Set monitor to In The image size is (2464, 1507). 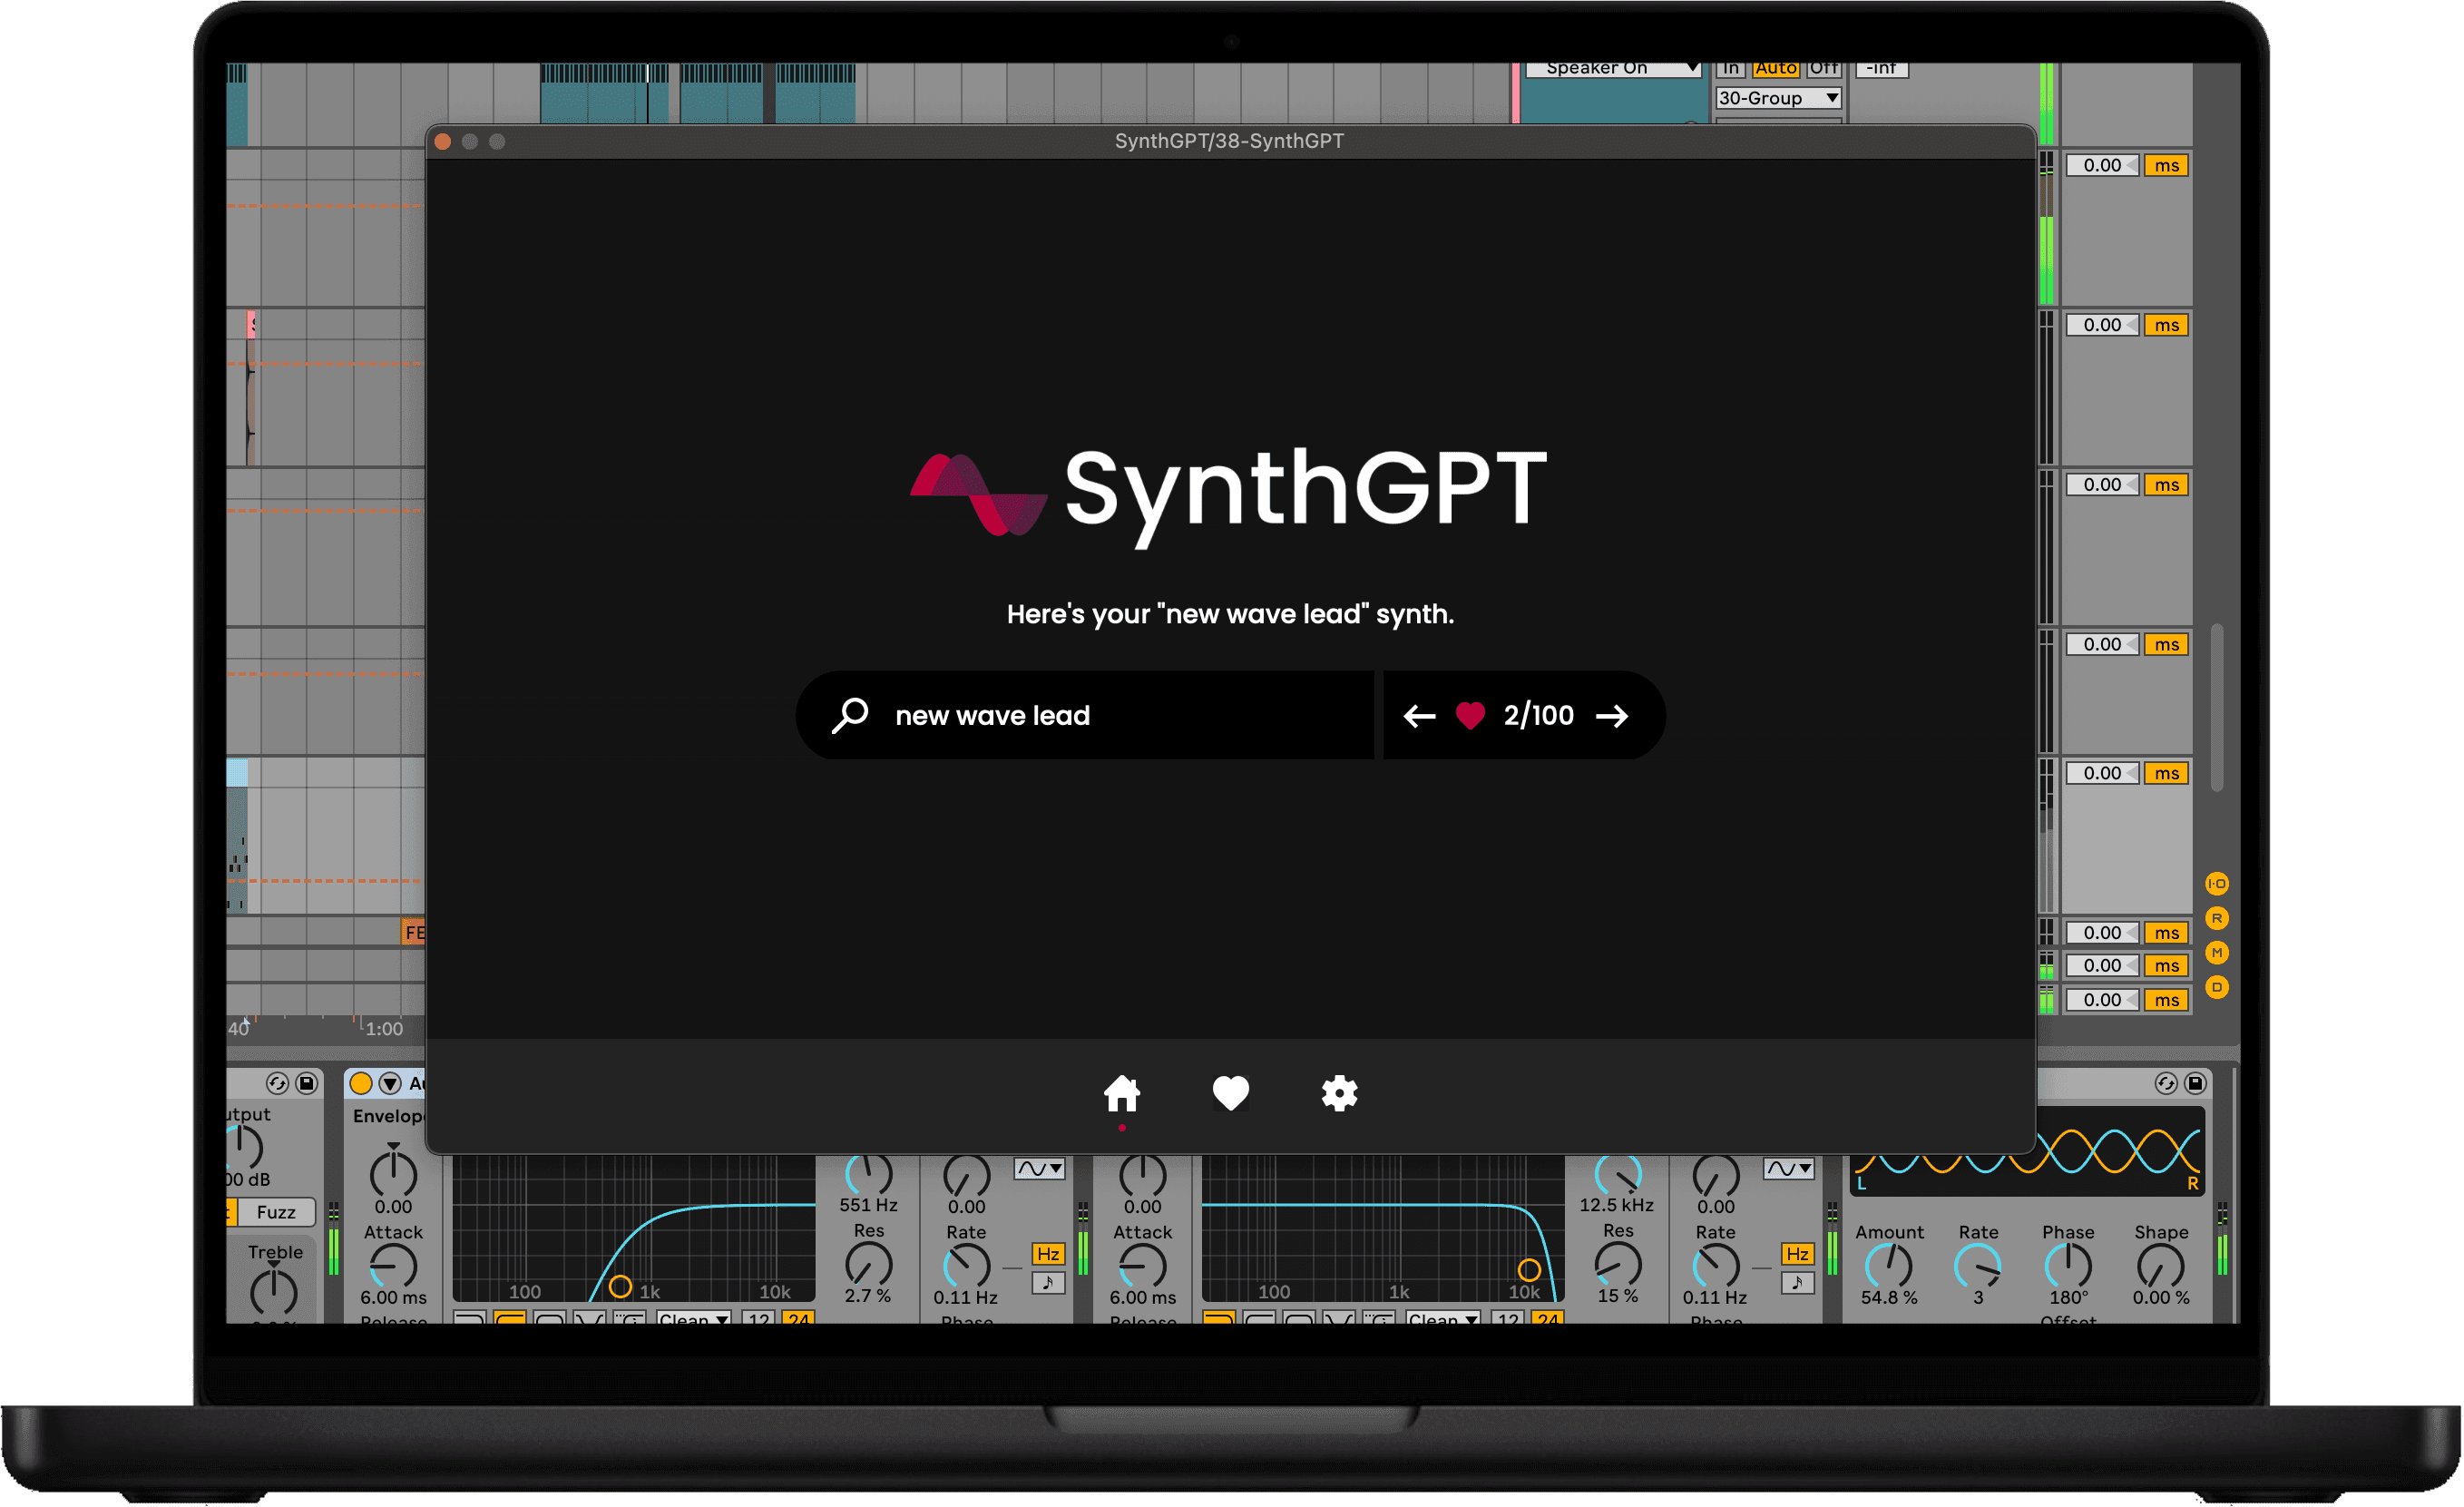tap(1731, 68)
